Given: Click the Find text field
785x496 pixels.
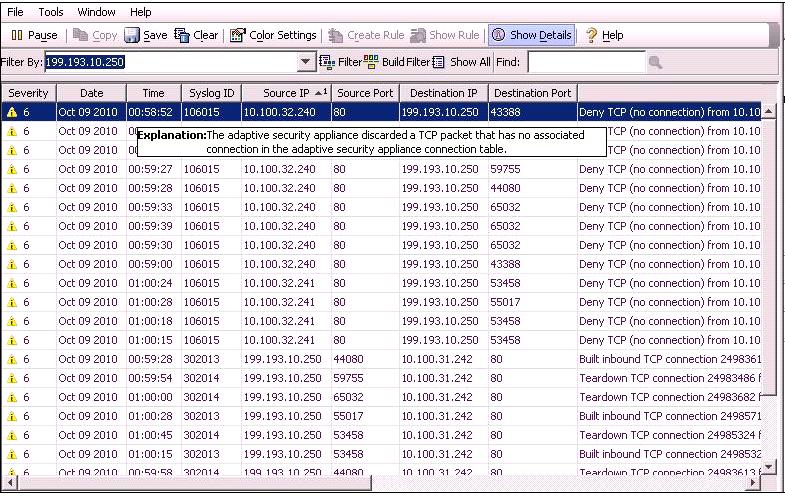Looking at the screenshot, I should (x=586, y=62).
